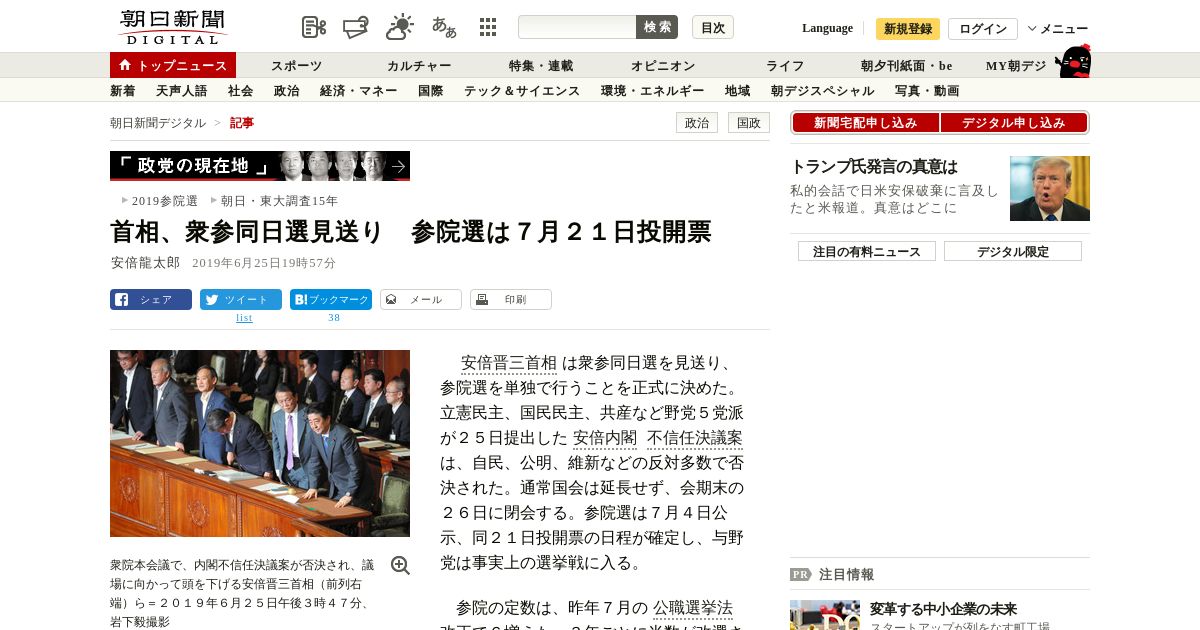This screenshot has height=630, width=1200.
Task: Open 朝デジスペシャル section
Action: pos(822,91)
